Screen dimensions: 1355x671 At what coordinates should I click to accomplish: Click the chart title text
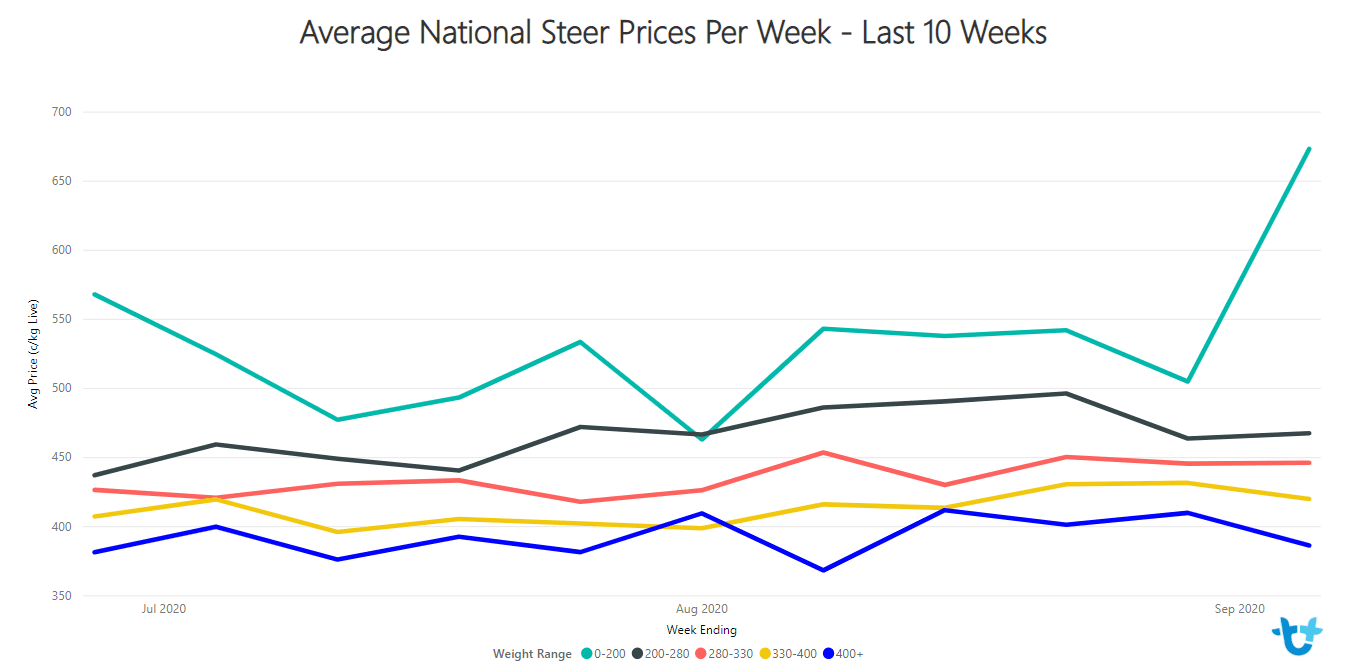[x=673, y=33]
